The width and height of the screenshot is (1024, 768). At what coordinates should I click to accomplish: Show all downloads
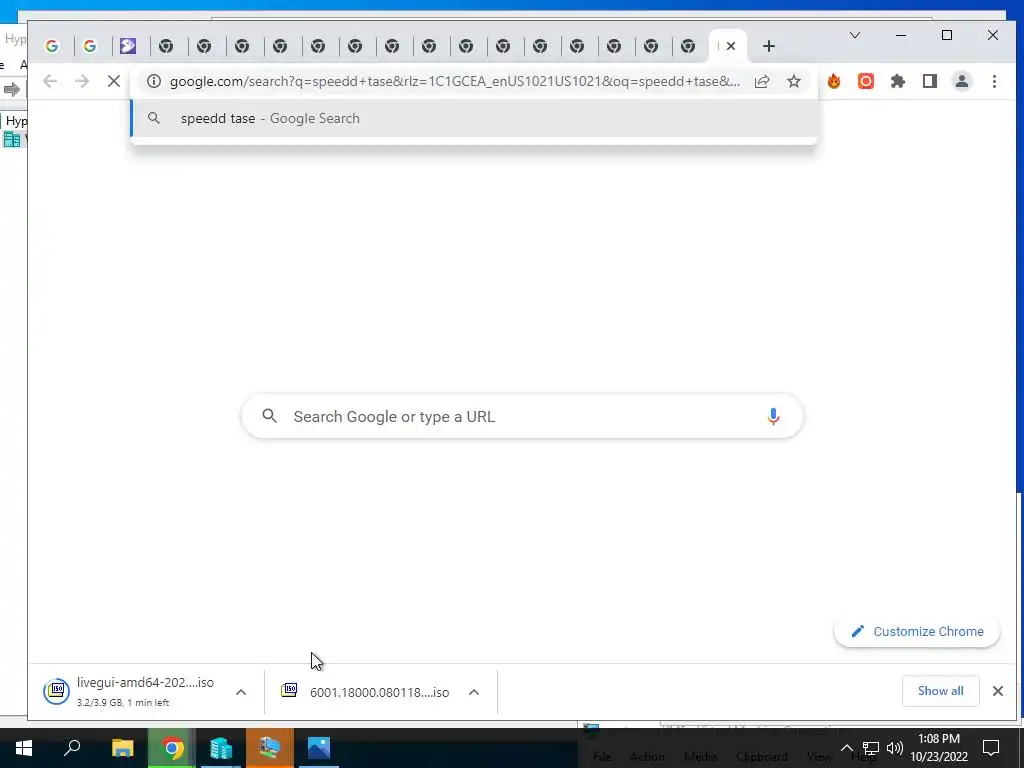(940, 691)
